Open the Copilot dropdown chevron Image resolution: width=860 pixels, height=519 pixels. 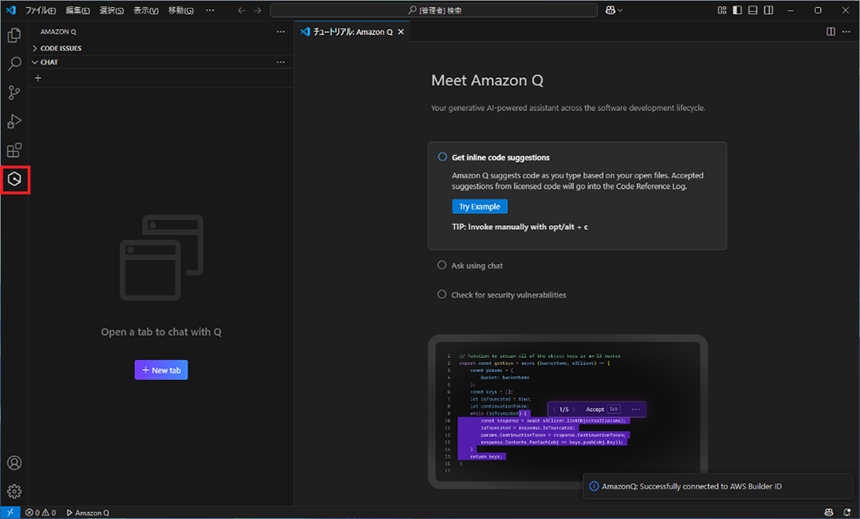[x=620, y=10]
